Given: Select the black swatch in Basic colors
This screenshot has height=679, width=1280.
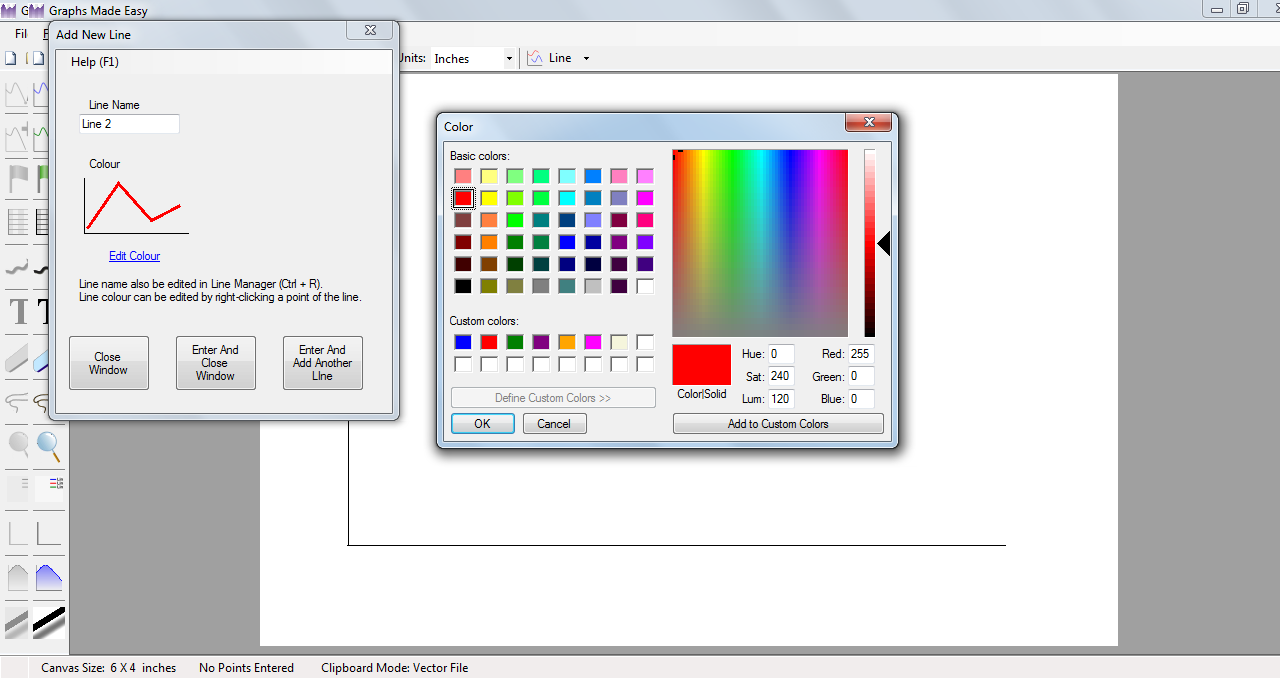Looking at the screenshot, I should (463, 286).
